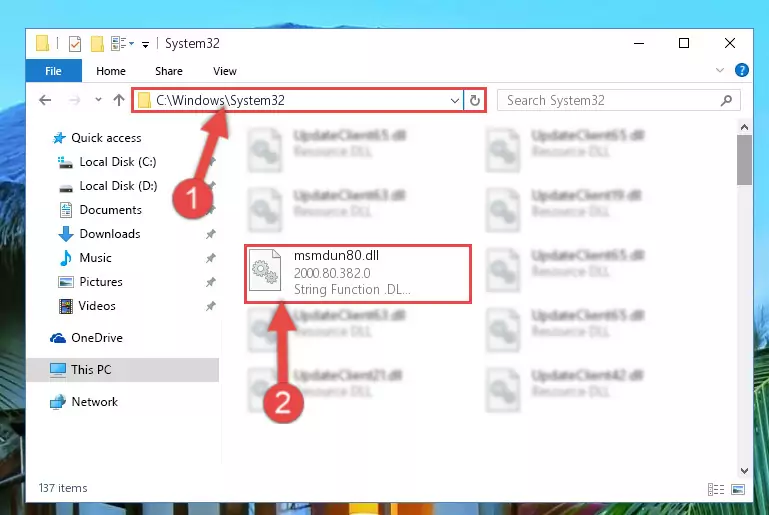Click the Search System32 field
Viewport: 769px width, 515px height.
(618, 101)
